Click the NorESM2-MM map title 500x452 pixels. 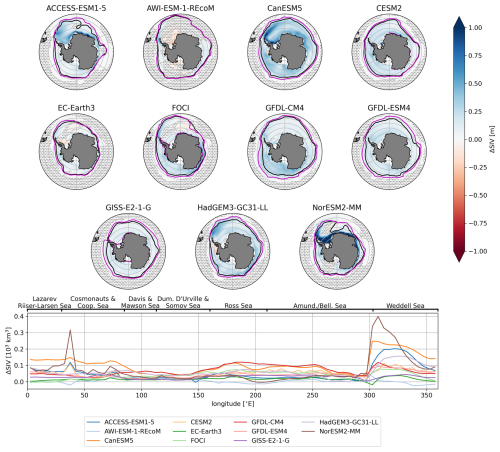point(337,208)
